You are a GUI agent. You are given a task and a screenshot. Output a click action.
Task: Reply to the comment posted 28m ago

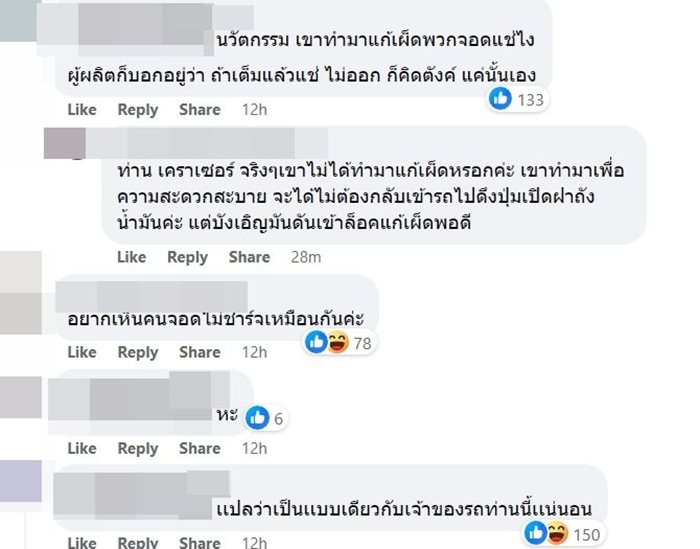[188, 257]
